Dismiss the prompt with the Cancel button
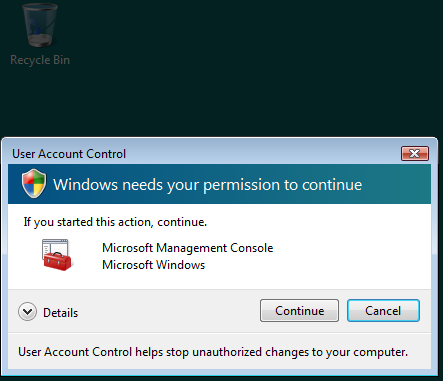Screen dimensions: 443x381 (x=383, y=311)
